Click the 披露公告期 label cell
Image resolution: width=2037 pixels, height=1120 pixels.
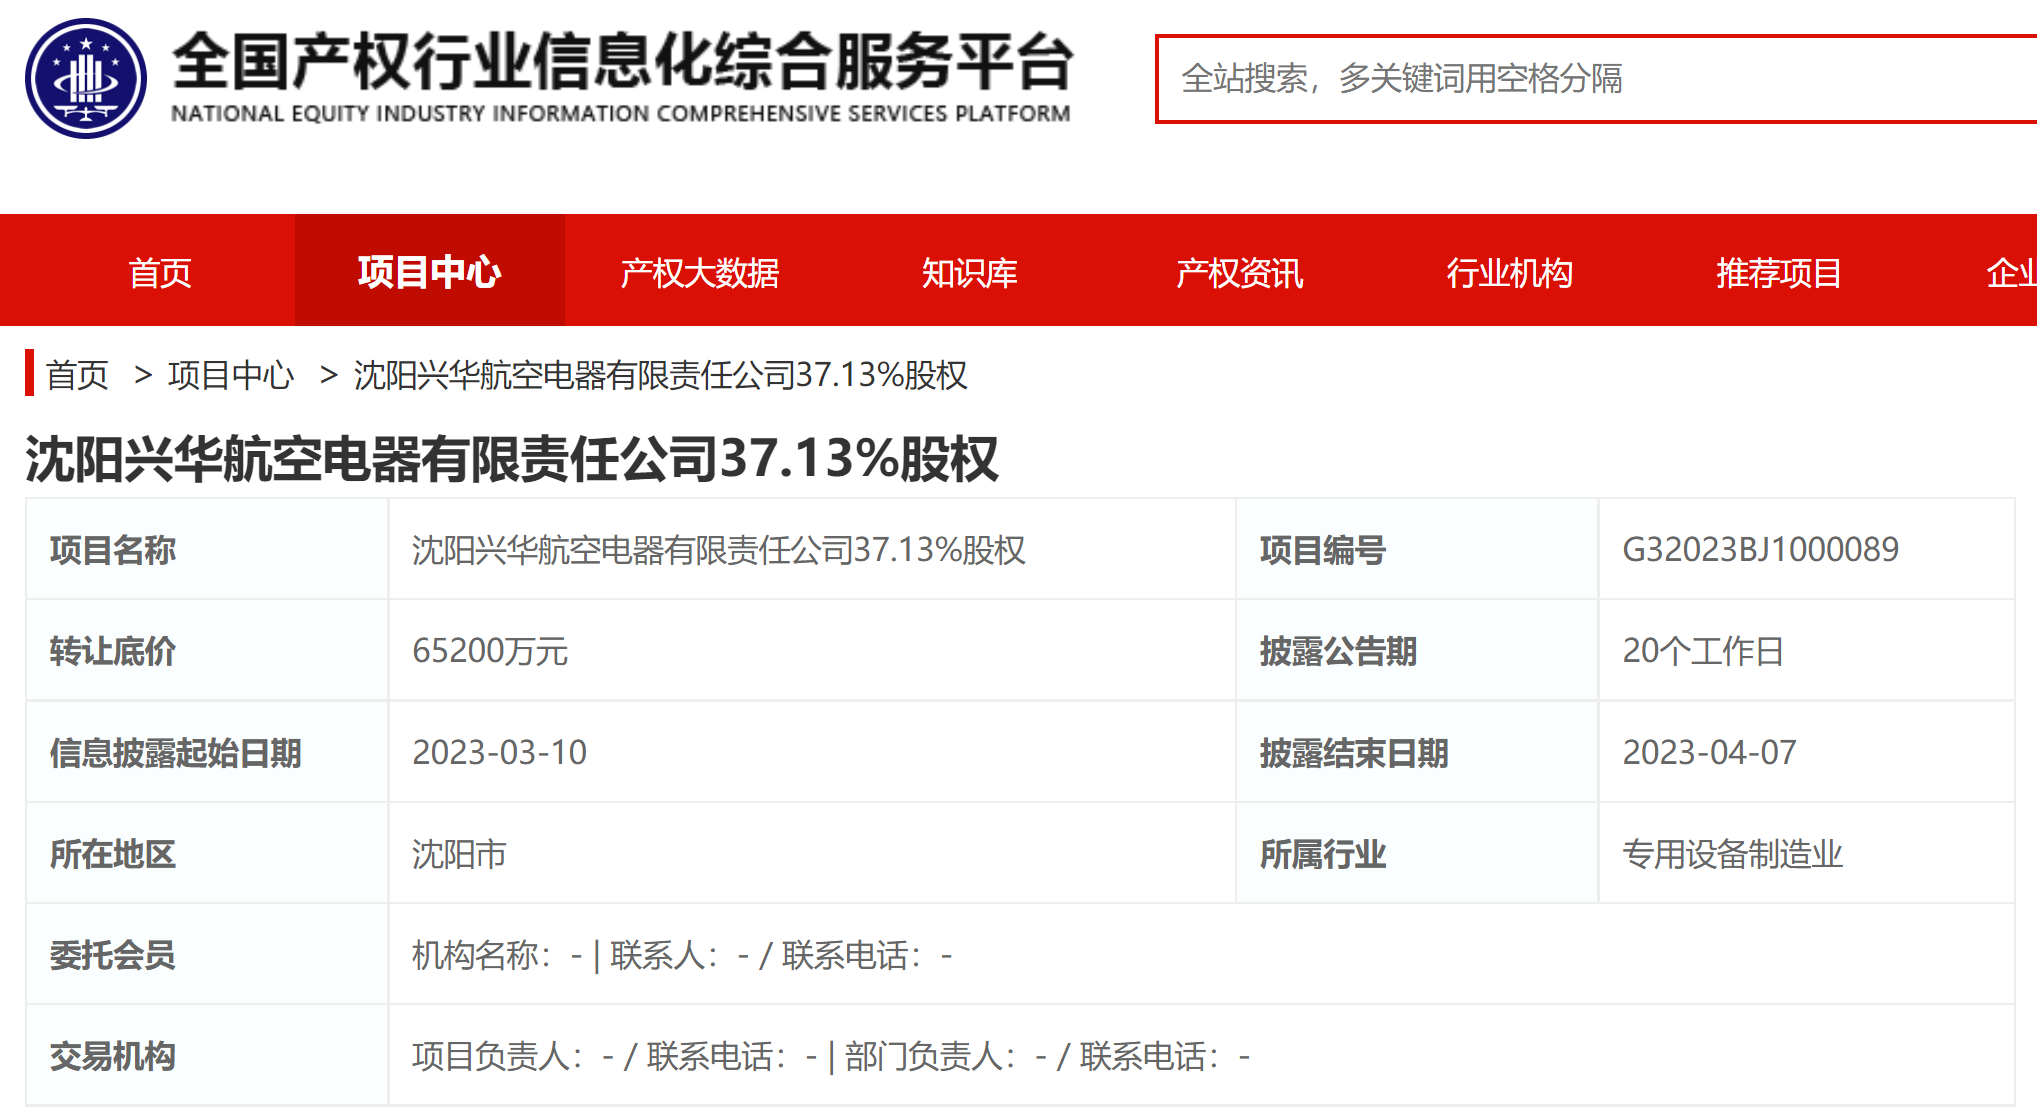point(1417,651)
